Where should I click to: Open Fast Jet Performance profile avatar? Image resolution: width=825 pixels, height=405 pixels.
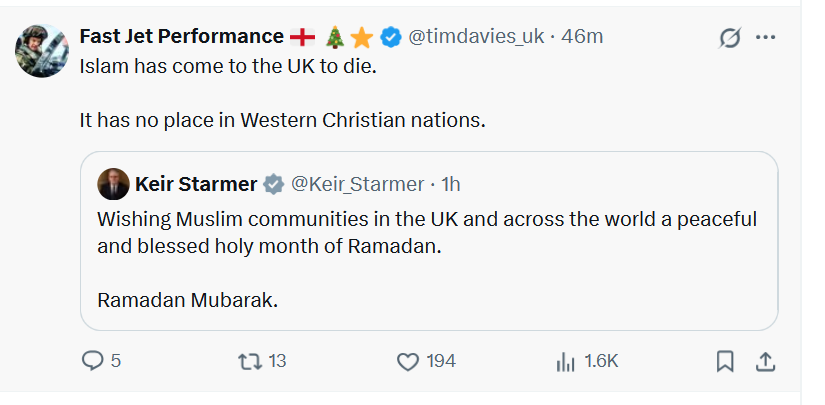pos(41,51)
